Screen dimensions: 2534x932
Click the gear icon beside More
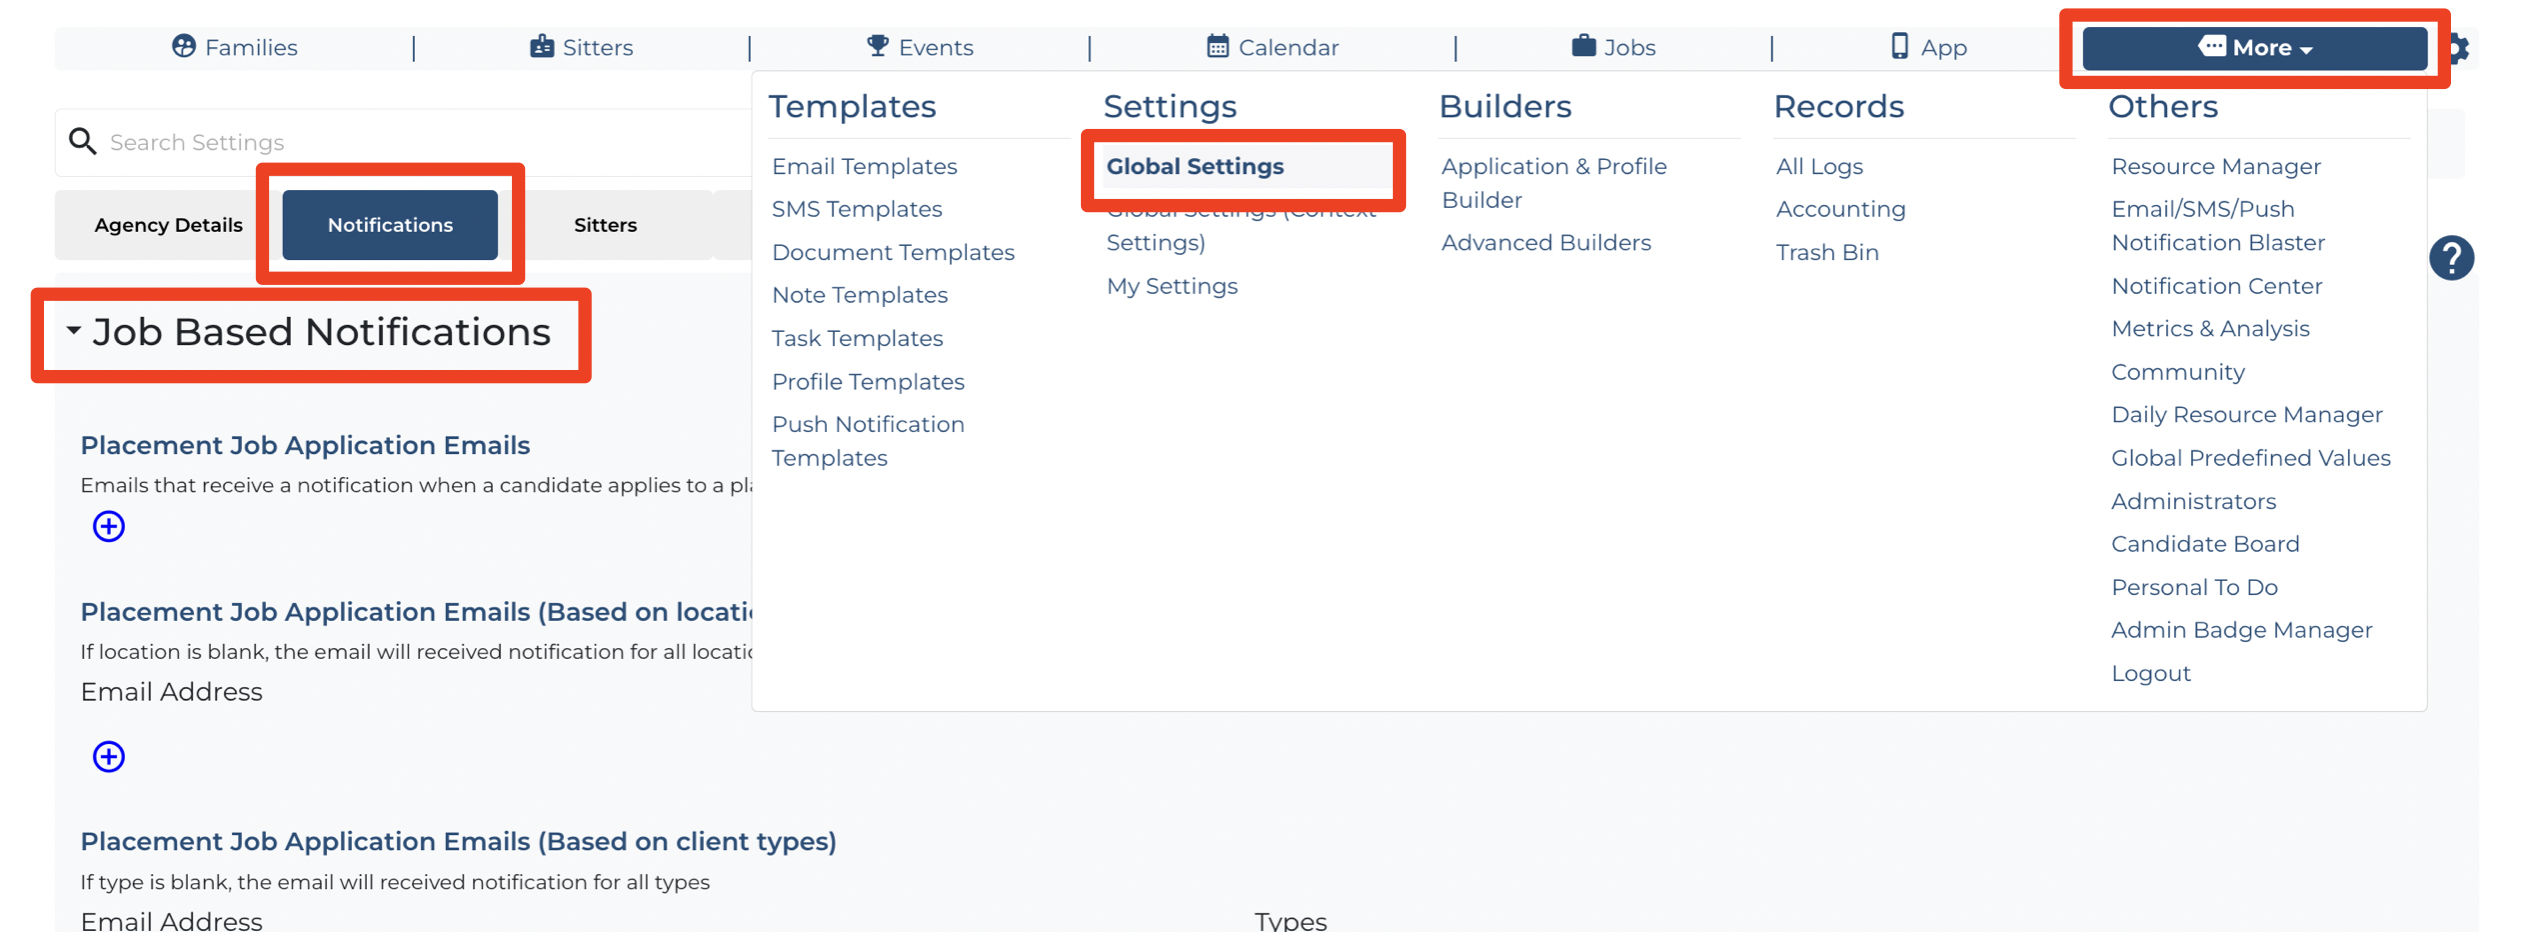coord(2460,48)
